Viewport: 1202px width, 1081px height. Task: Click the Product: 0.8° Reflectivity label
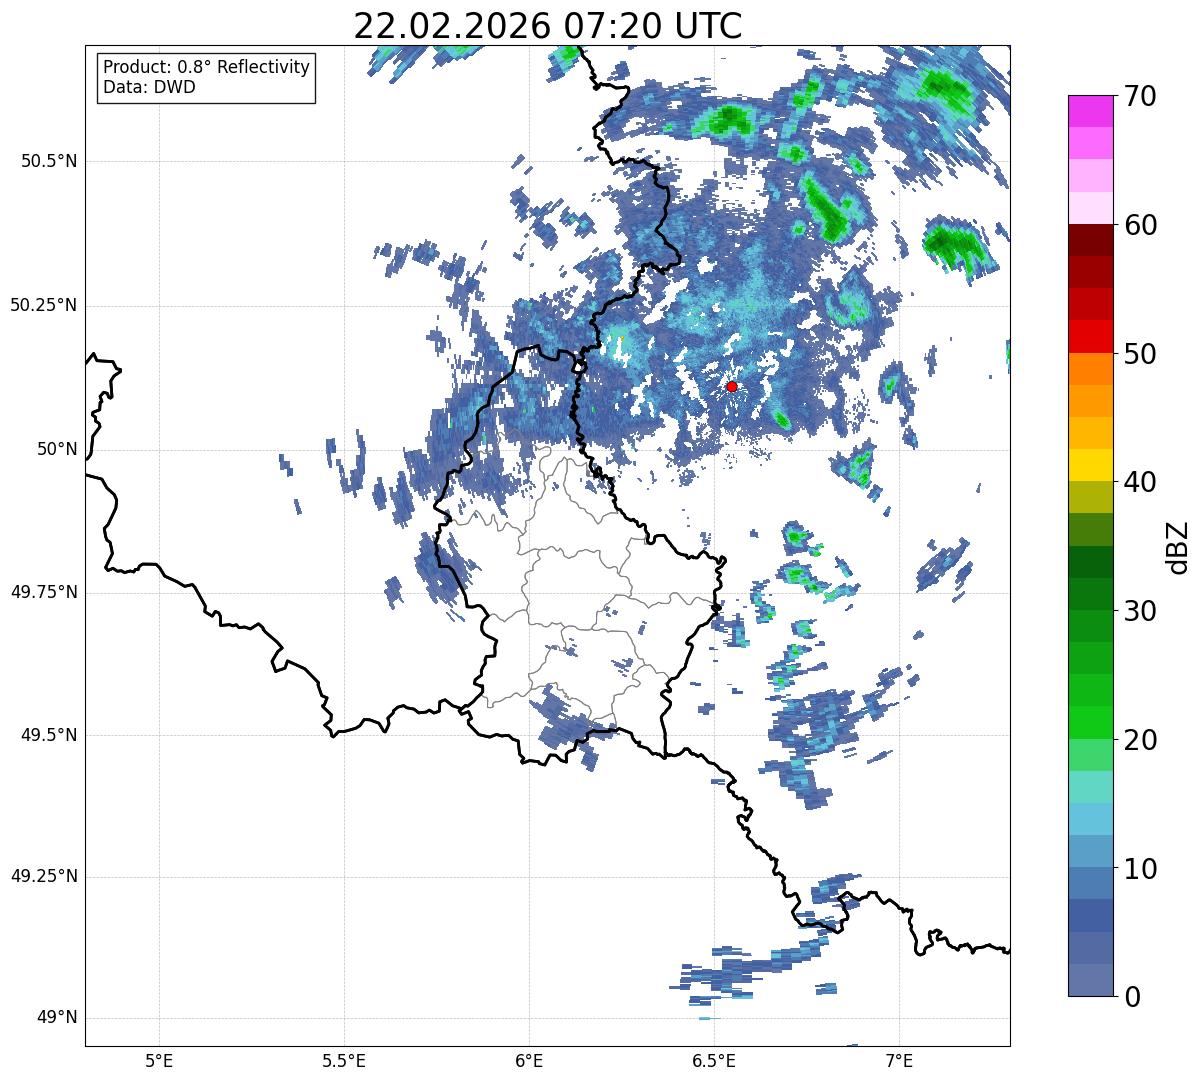(207, 67)
